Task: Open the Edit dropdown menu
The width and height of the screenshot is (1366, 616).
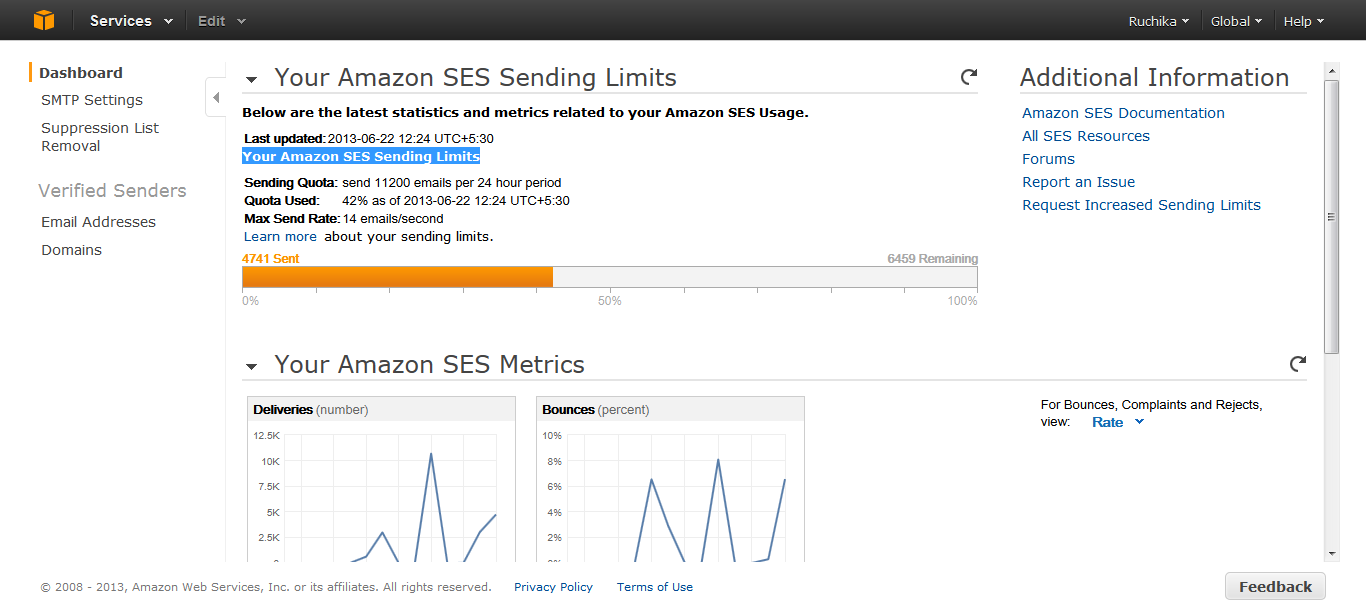Action: [x=221, y=21]
